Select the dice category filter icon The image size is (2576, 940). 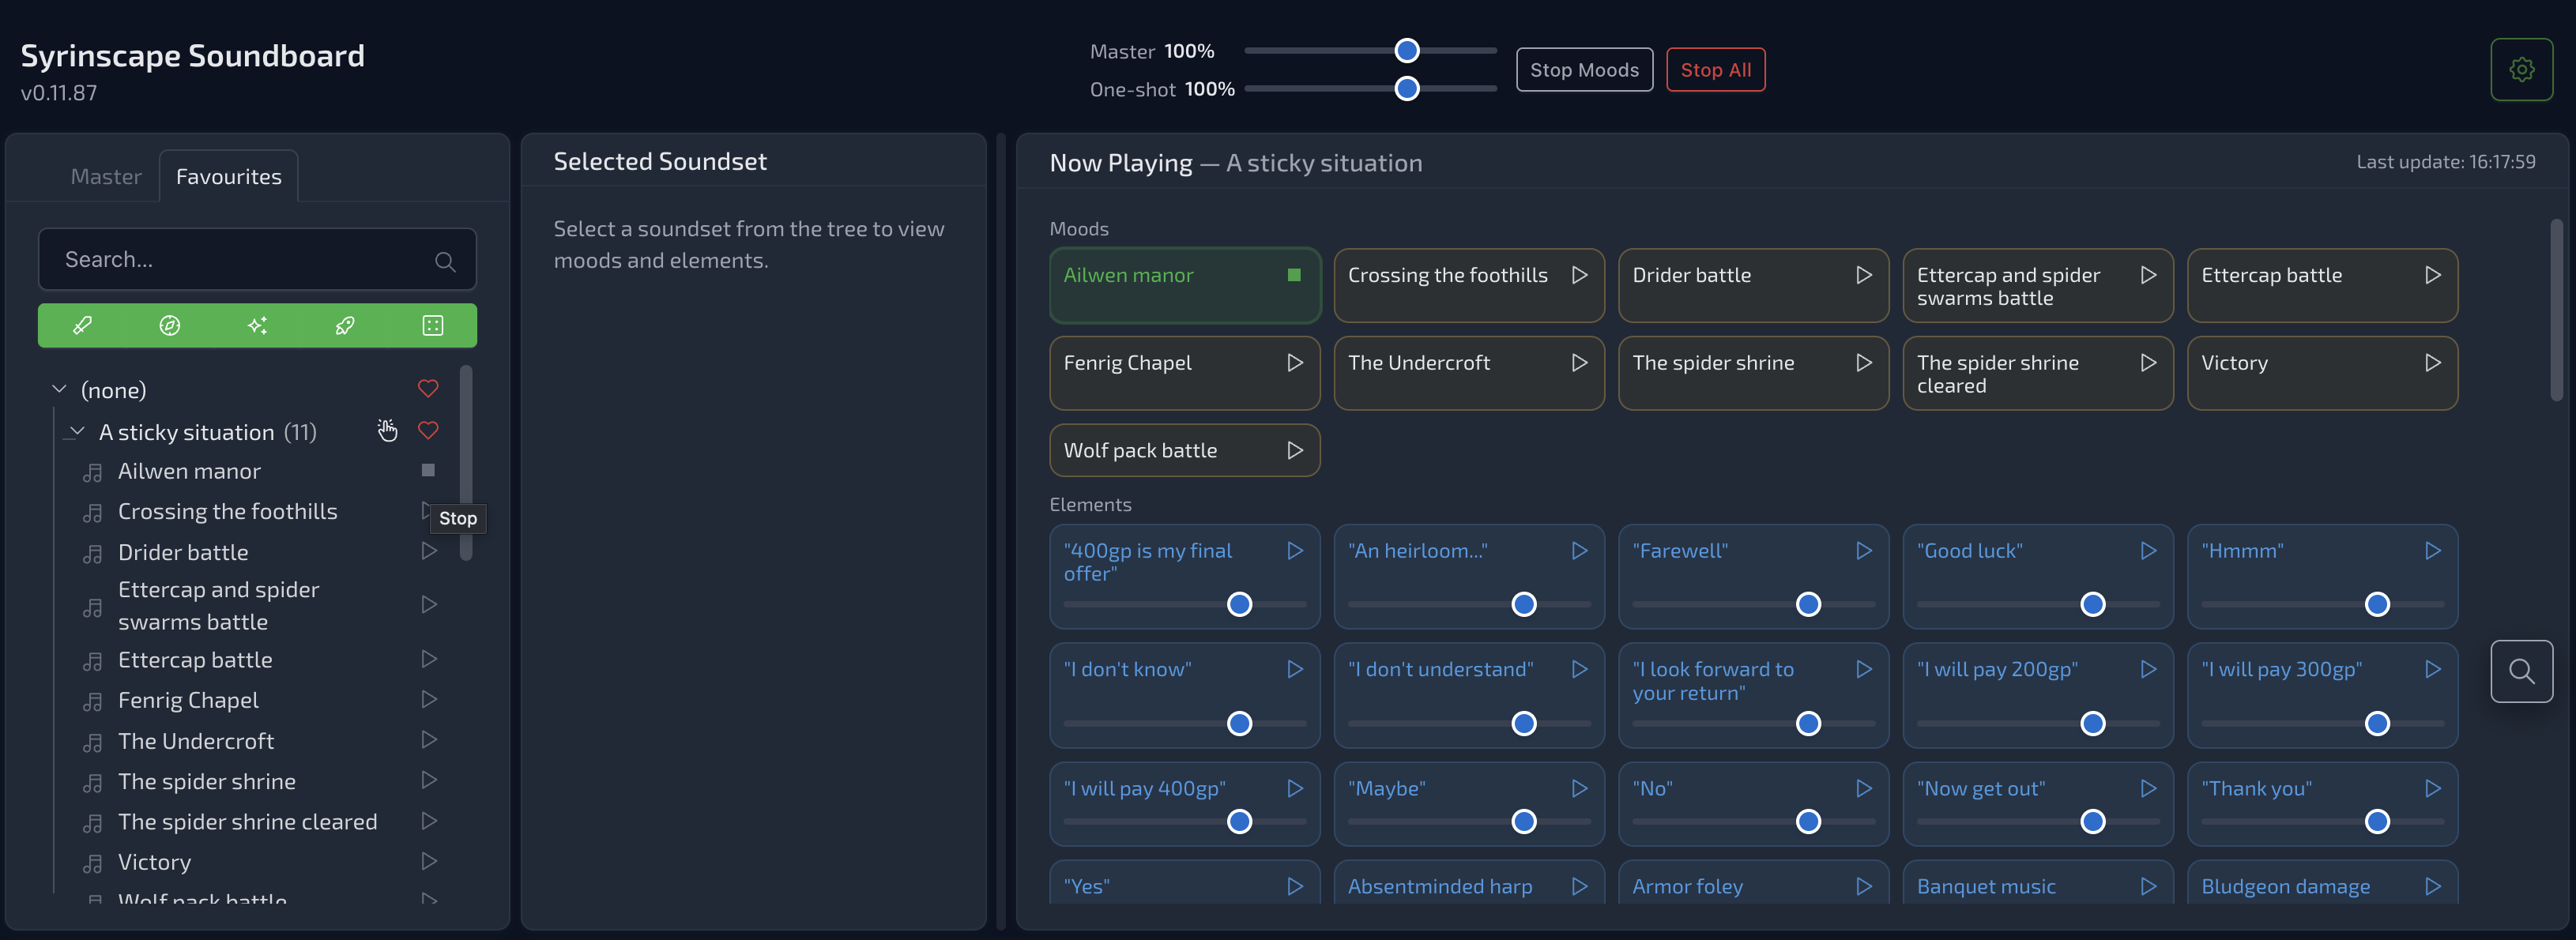tap(432, 325)
